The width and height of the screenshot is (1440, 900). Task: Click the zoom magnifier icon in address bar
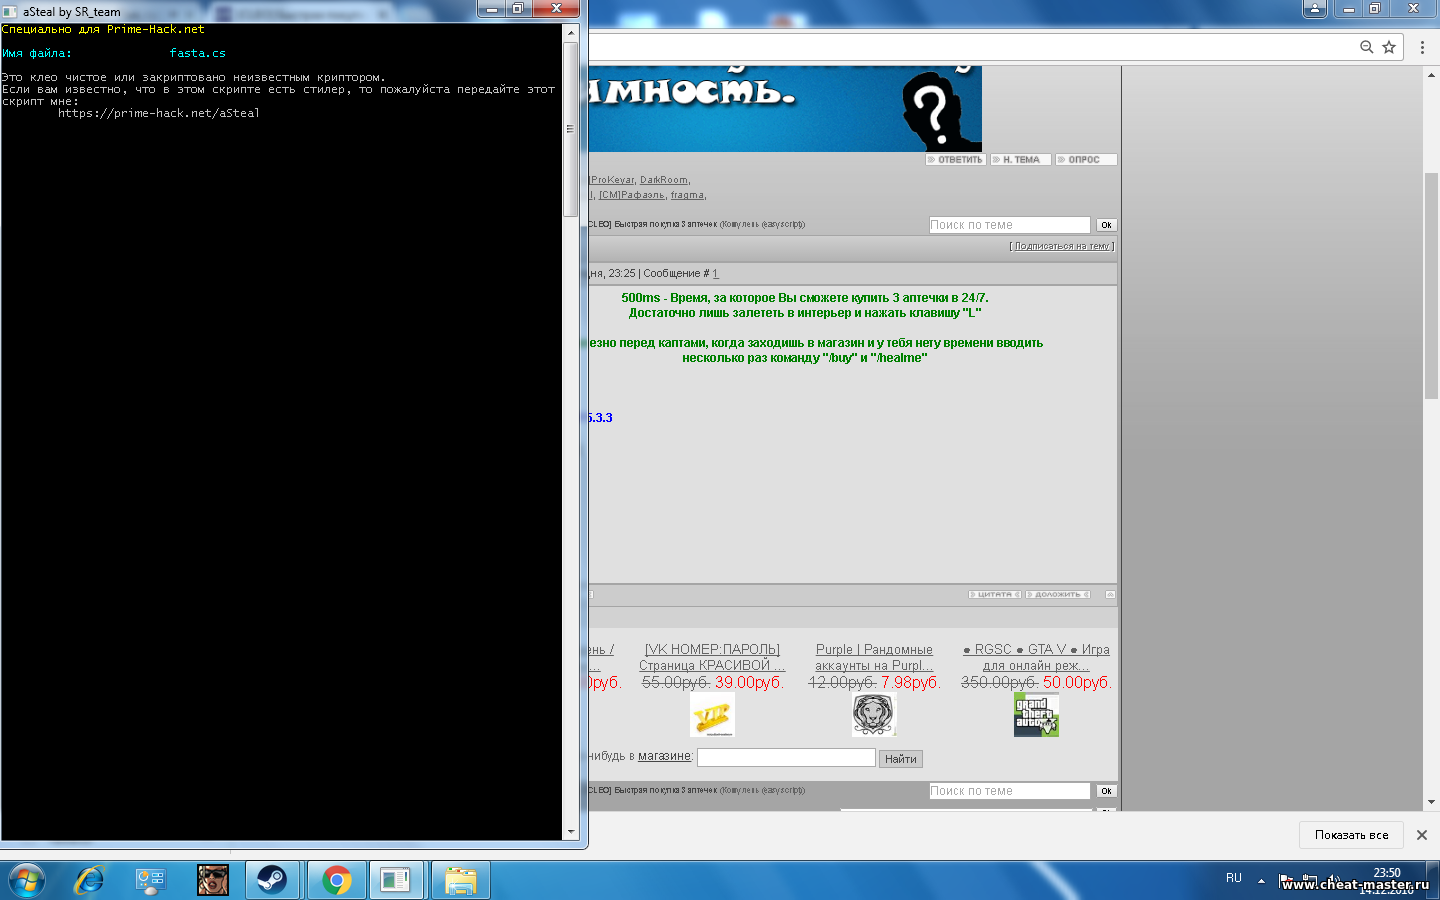pyautogui.click(x=1366, y=47)
